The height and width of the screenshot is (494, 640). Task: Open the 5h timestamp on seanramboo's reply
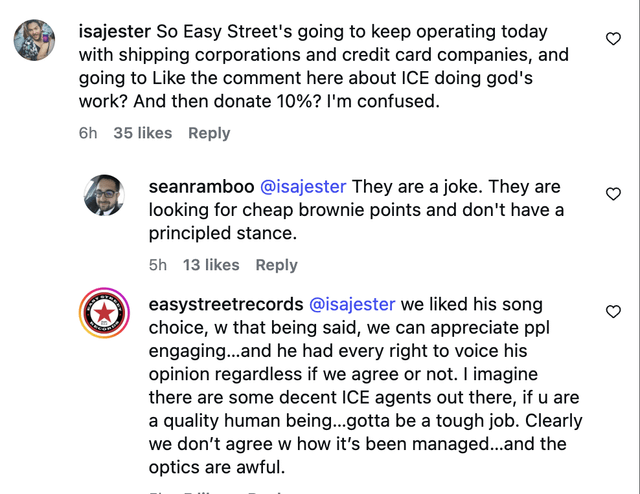click(x=158, y=265)
